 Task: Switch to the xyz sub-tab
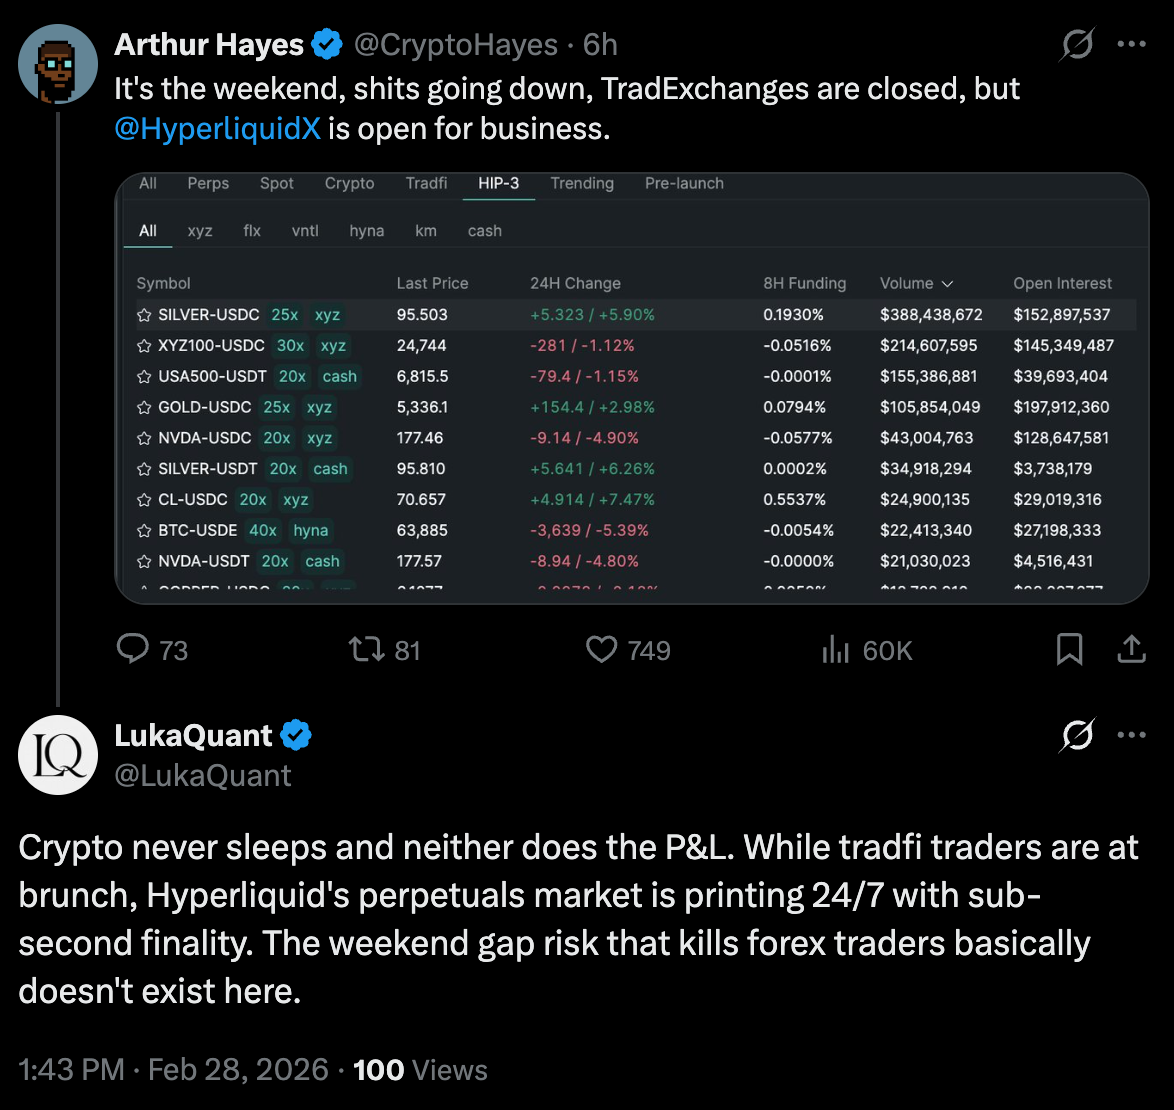200,231
